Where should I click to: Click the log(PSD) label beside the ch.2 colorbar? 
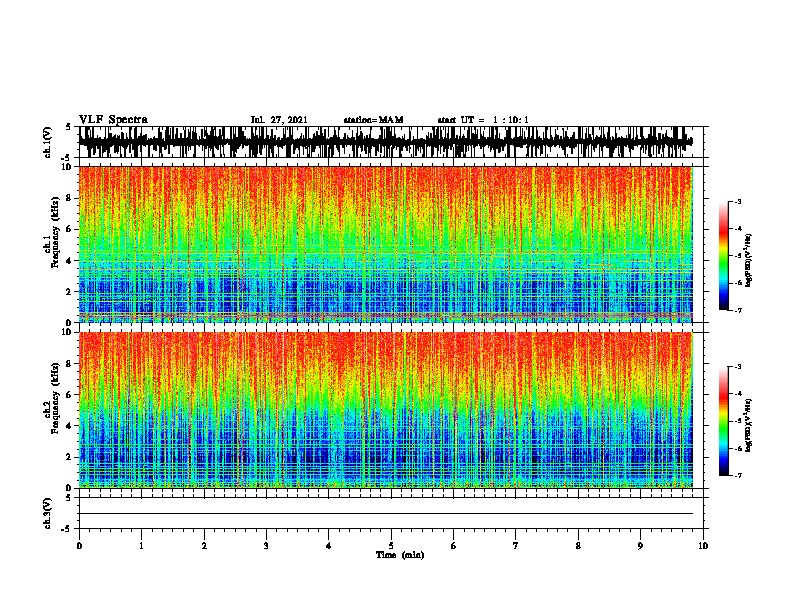click(x=748, y=425)
